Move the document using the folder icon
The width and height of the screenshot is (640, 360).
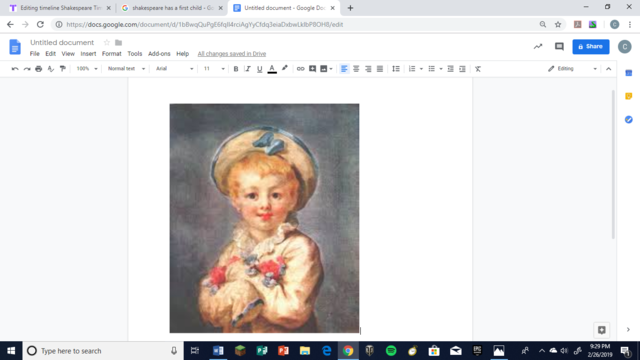118,42
